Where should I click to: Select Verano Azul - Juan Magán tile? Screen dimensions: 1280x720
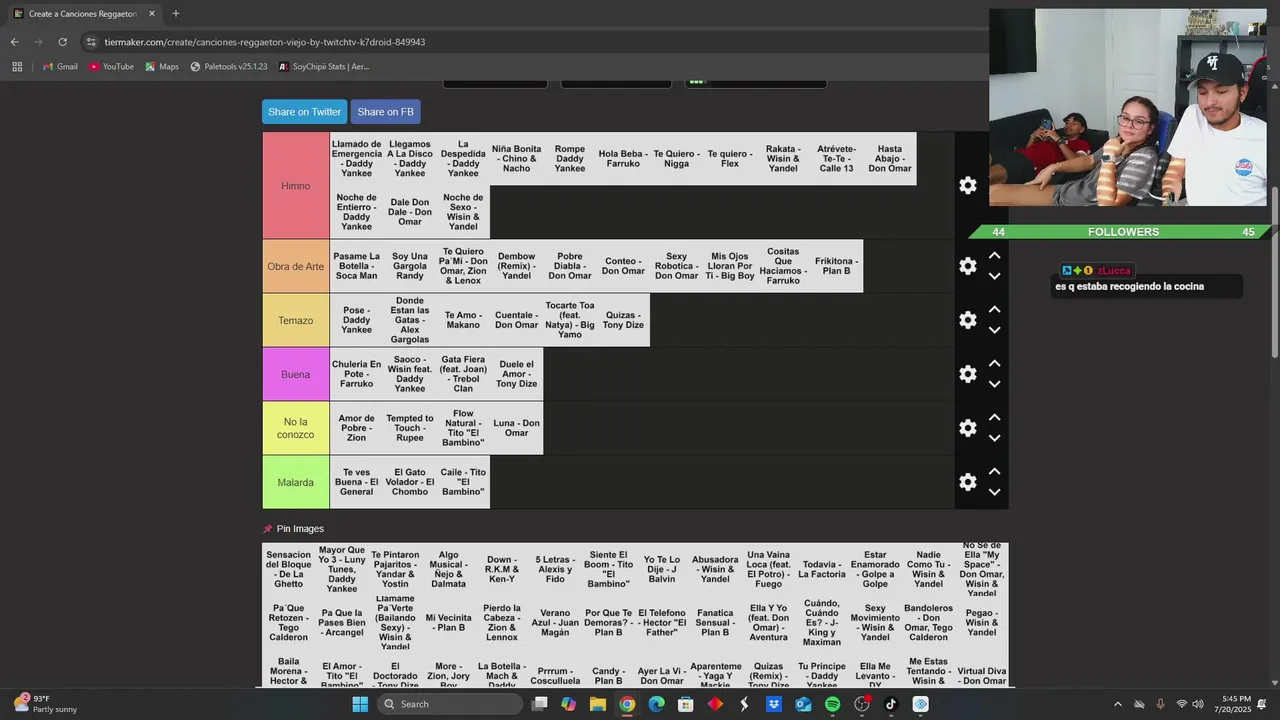click(x=555, y=623)
